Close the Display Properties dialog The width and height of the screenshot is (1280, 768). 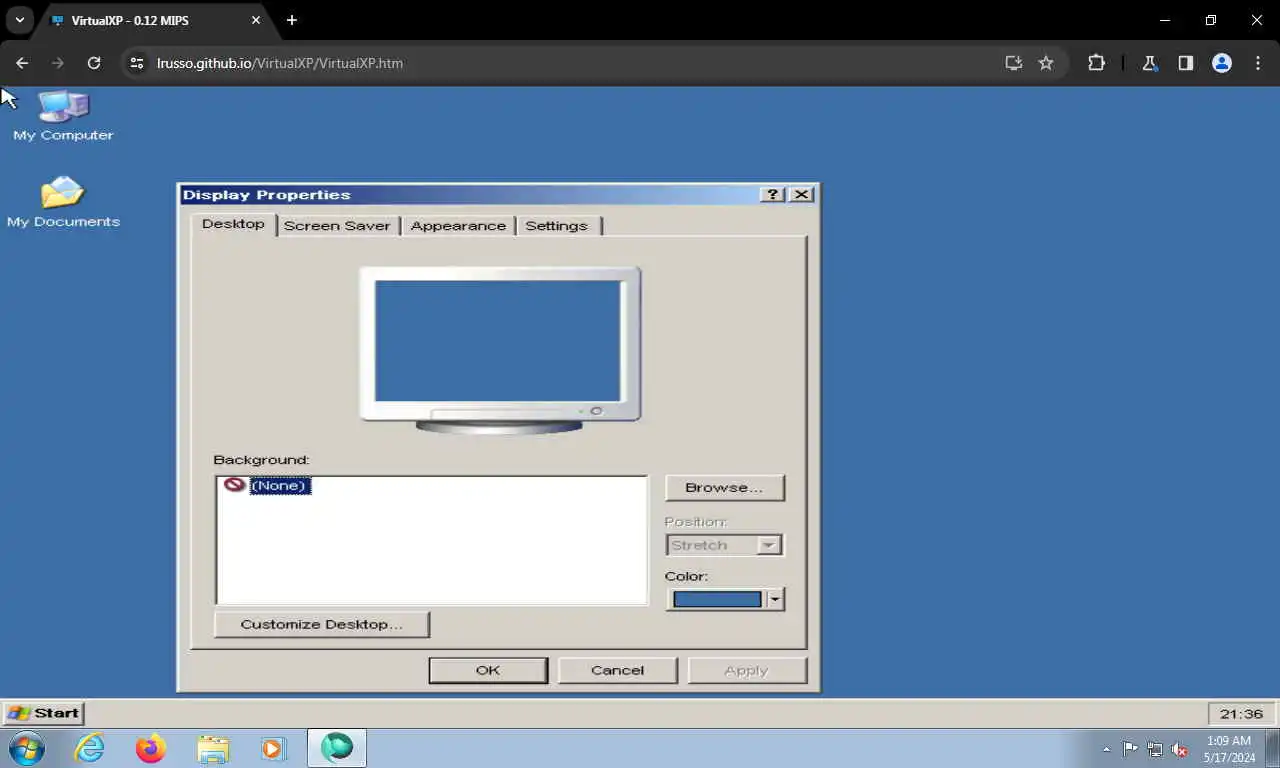(x=802, y=195)
